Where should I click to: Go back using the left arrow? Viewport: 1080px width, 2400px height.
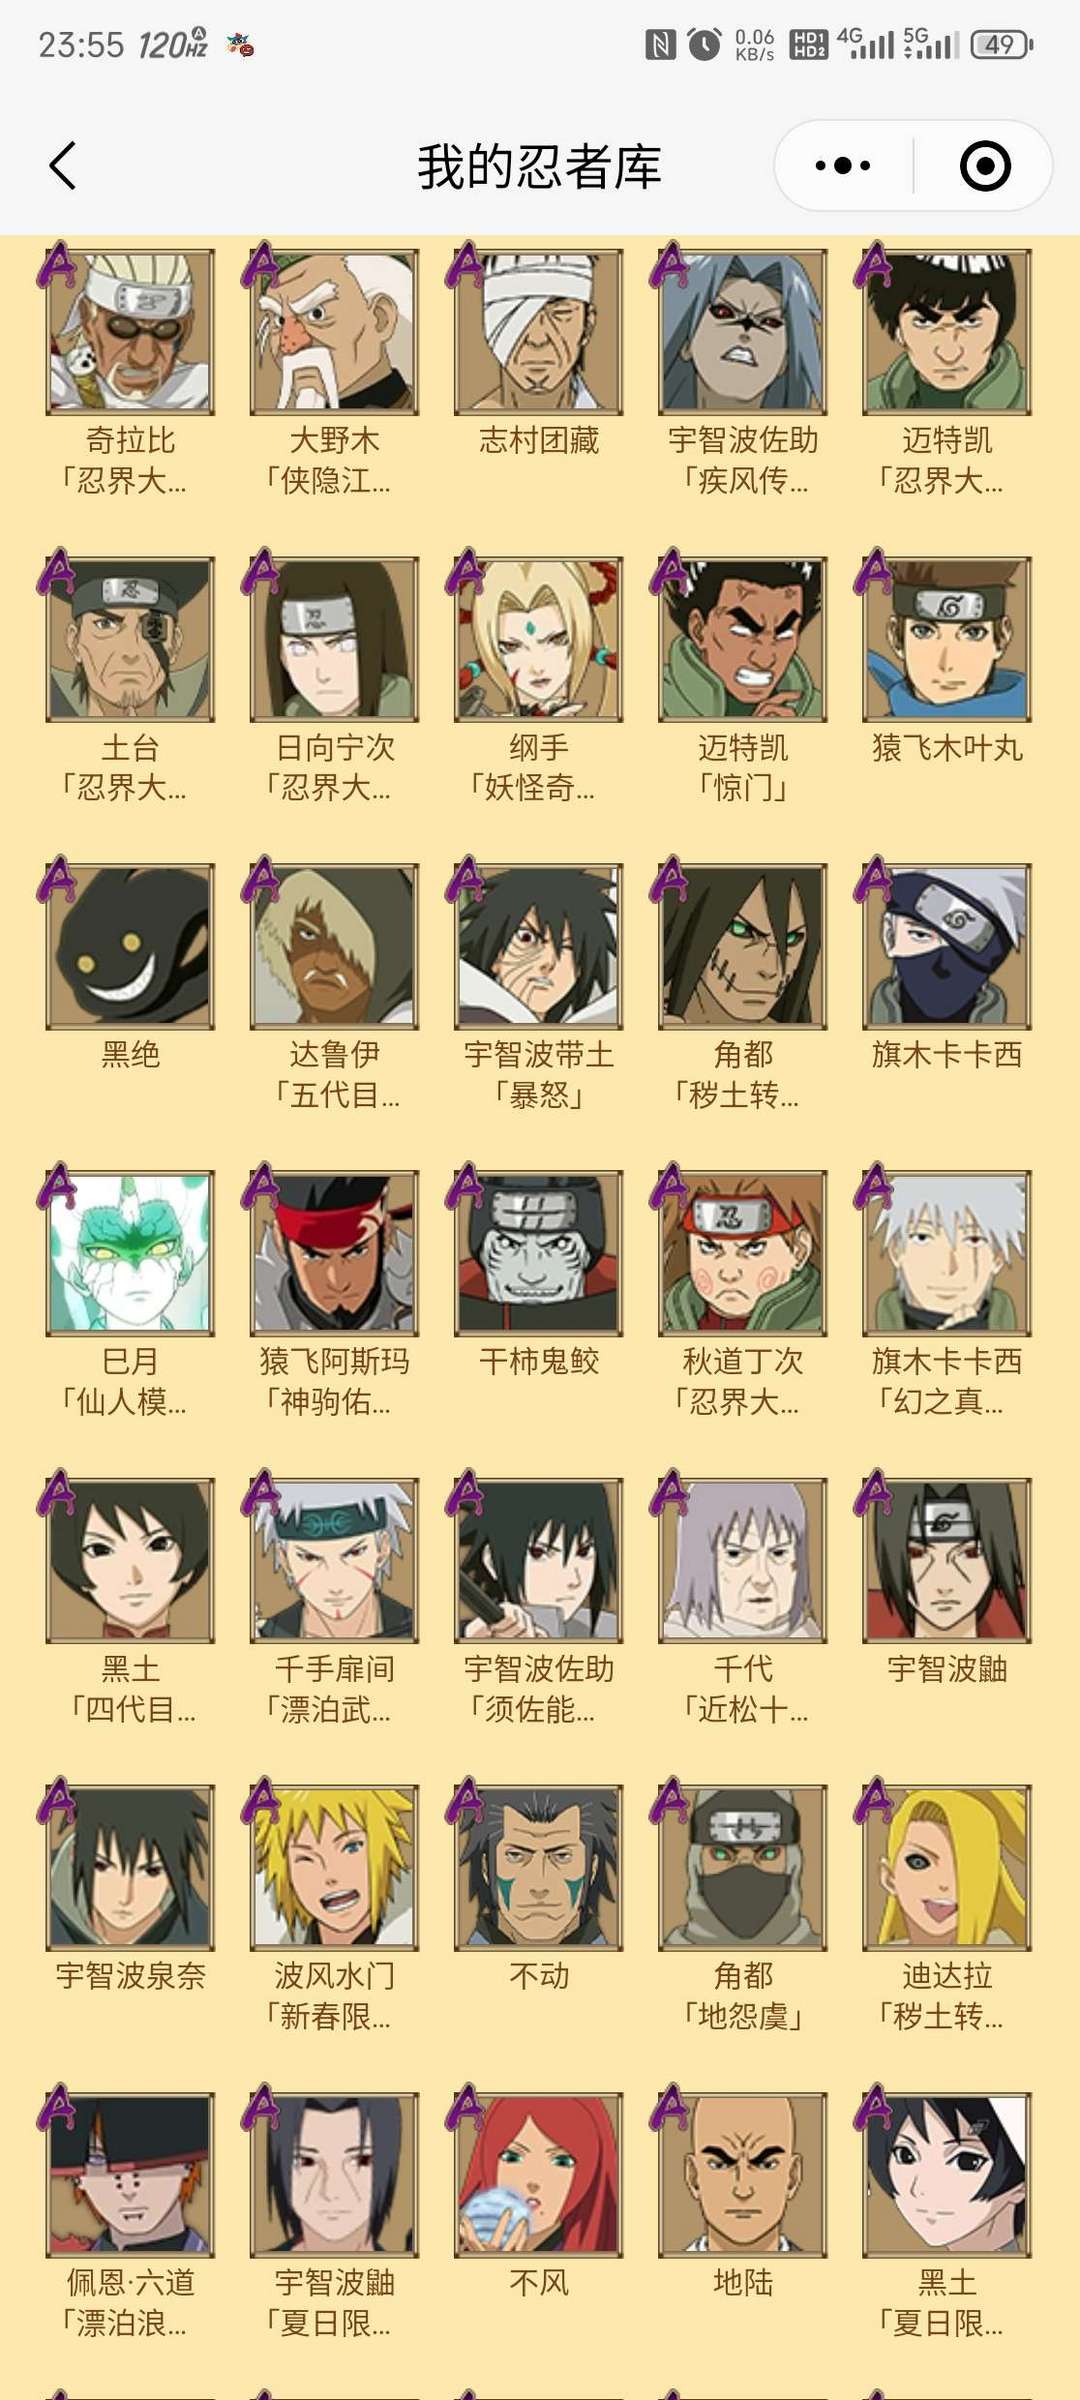63,166
